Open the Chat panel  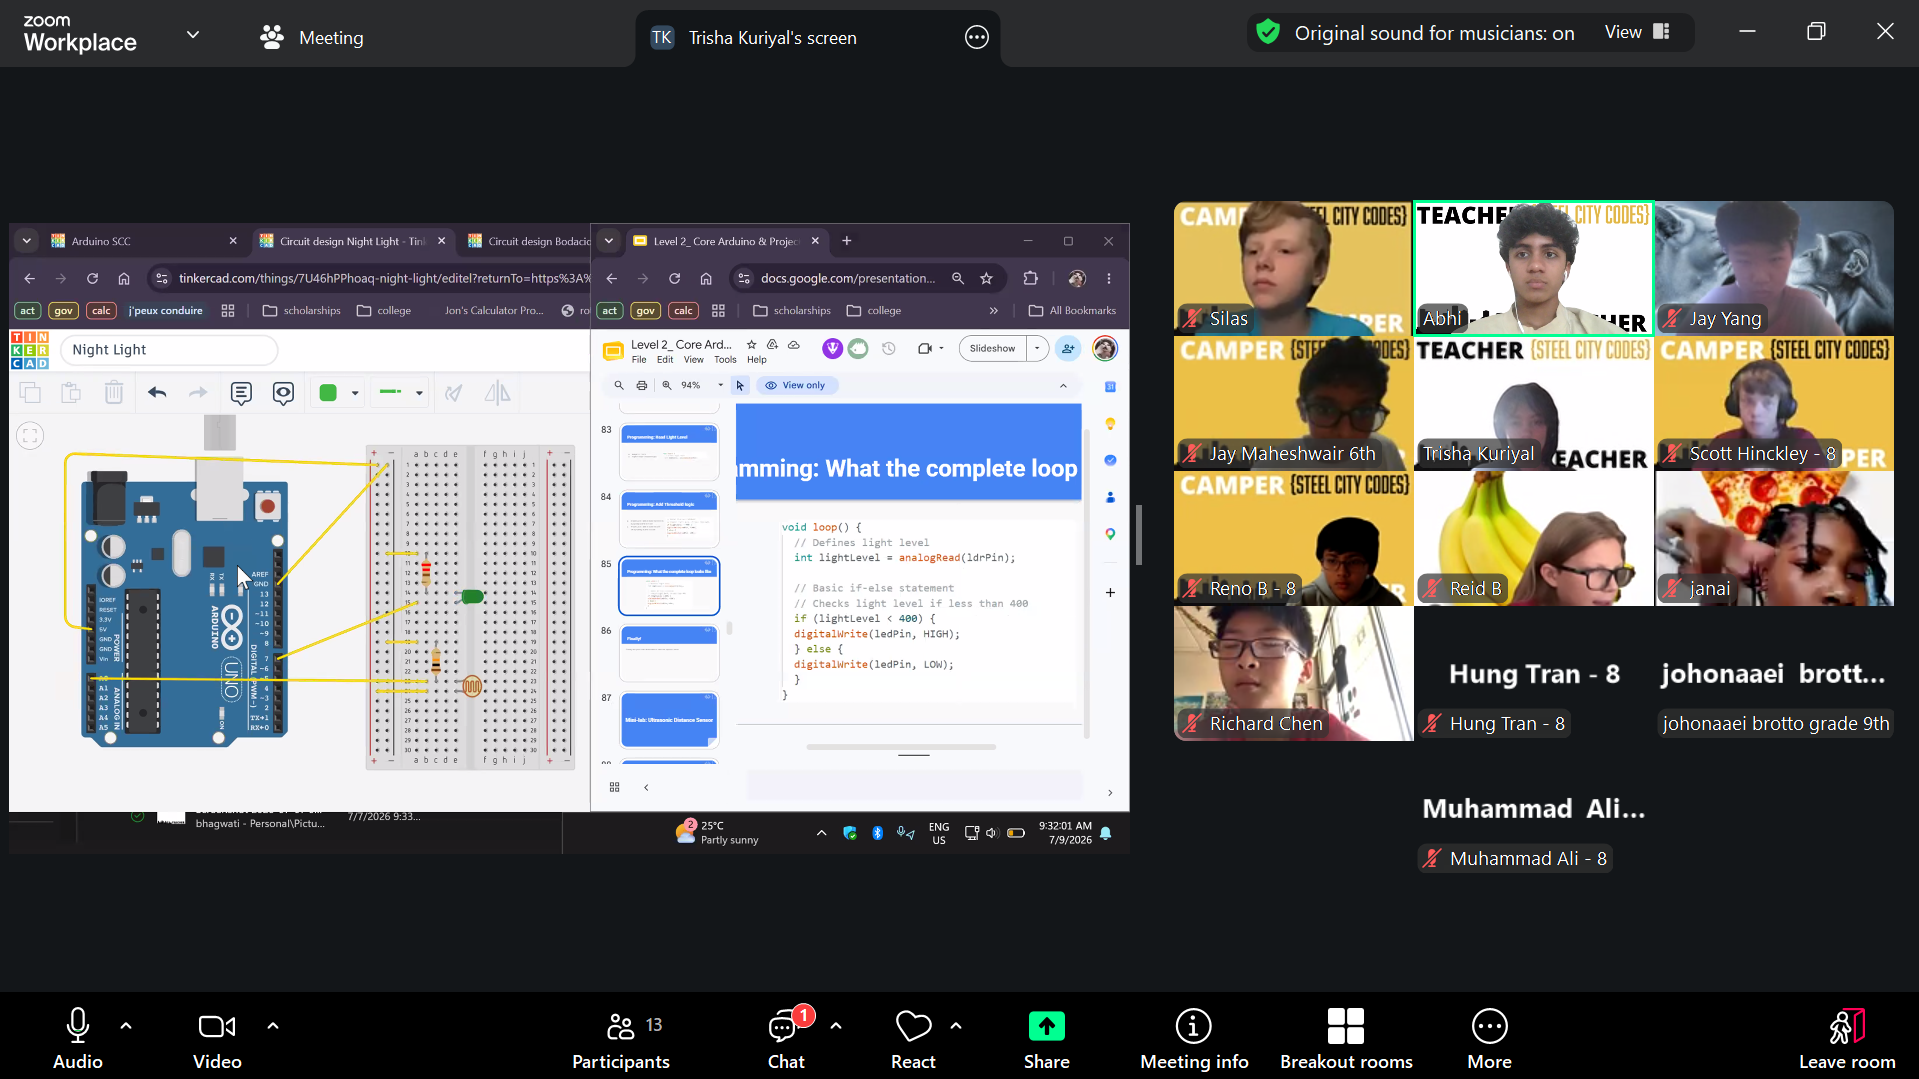coord(786,1038)
